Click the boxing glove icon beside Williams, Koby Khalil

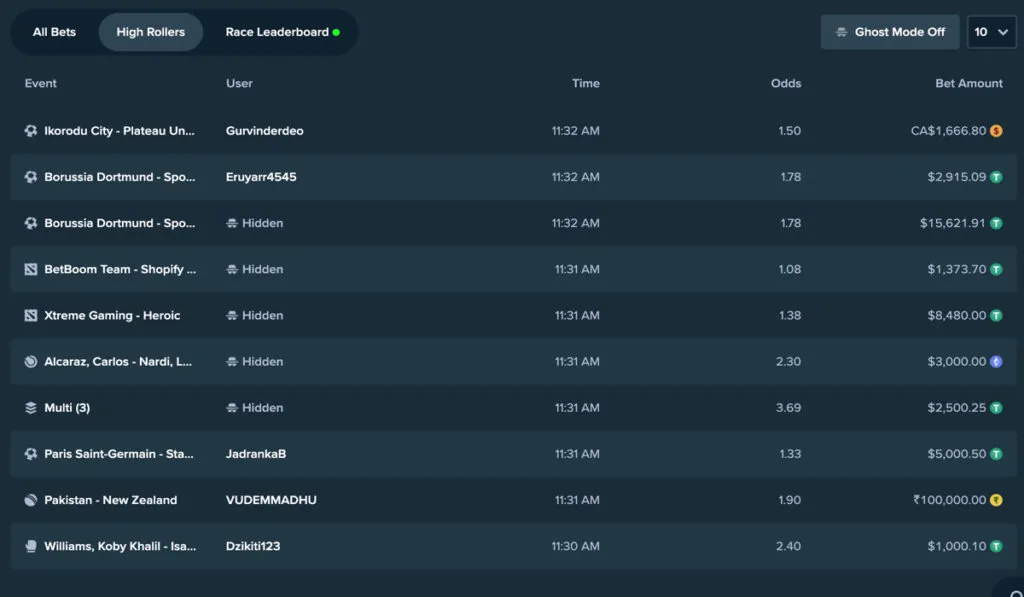(31, 546)
